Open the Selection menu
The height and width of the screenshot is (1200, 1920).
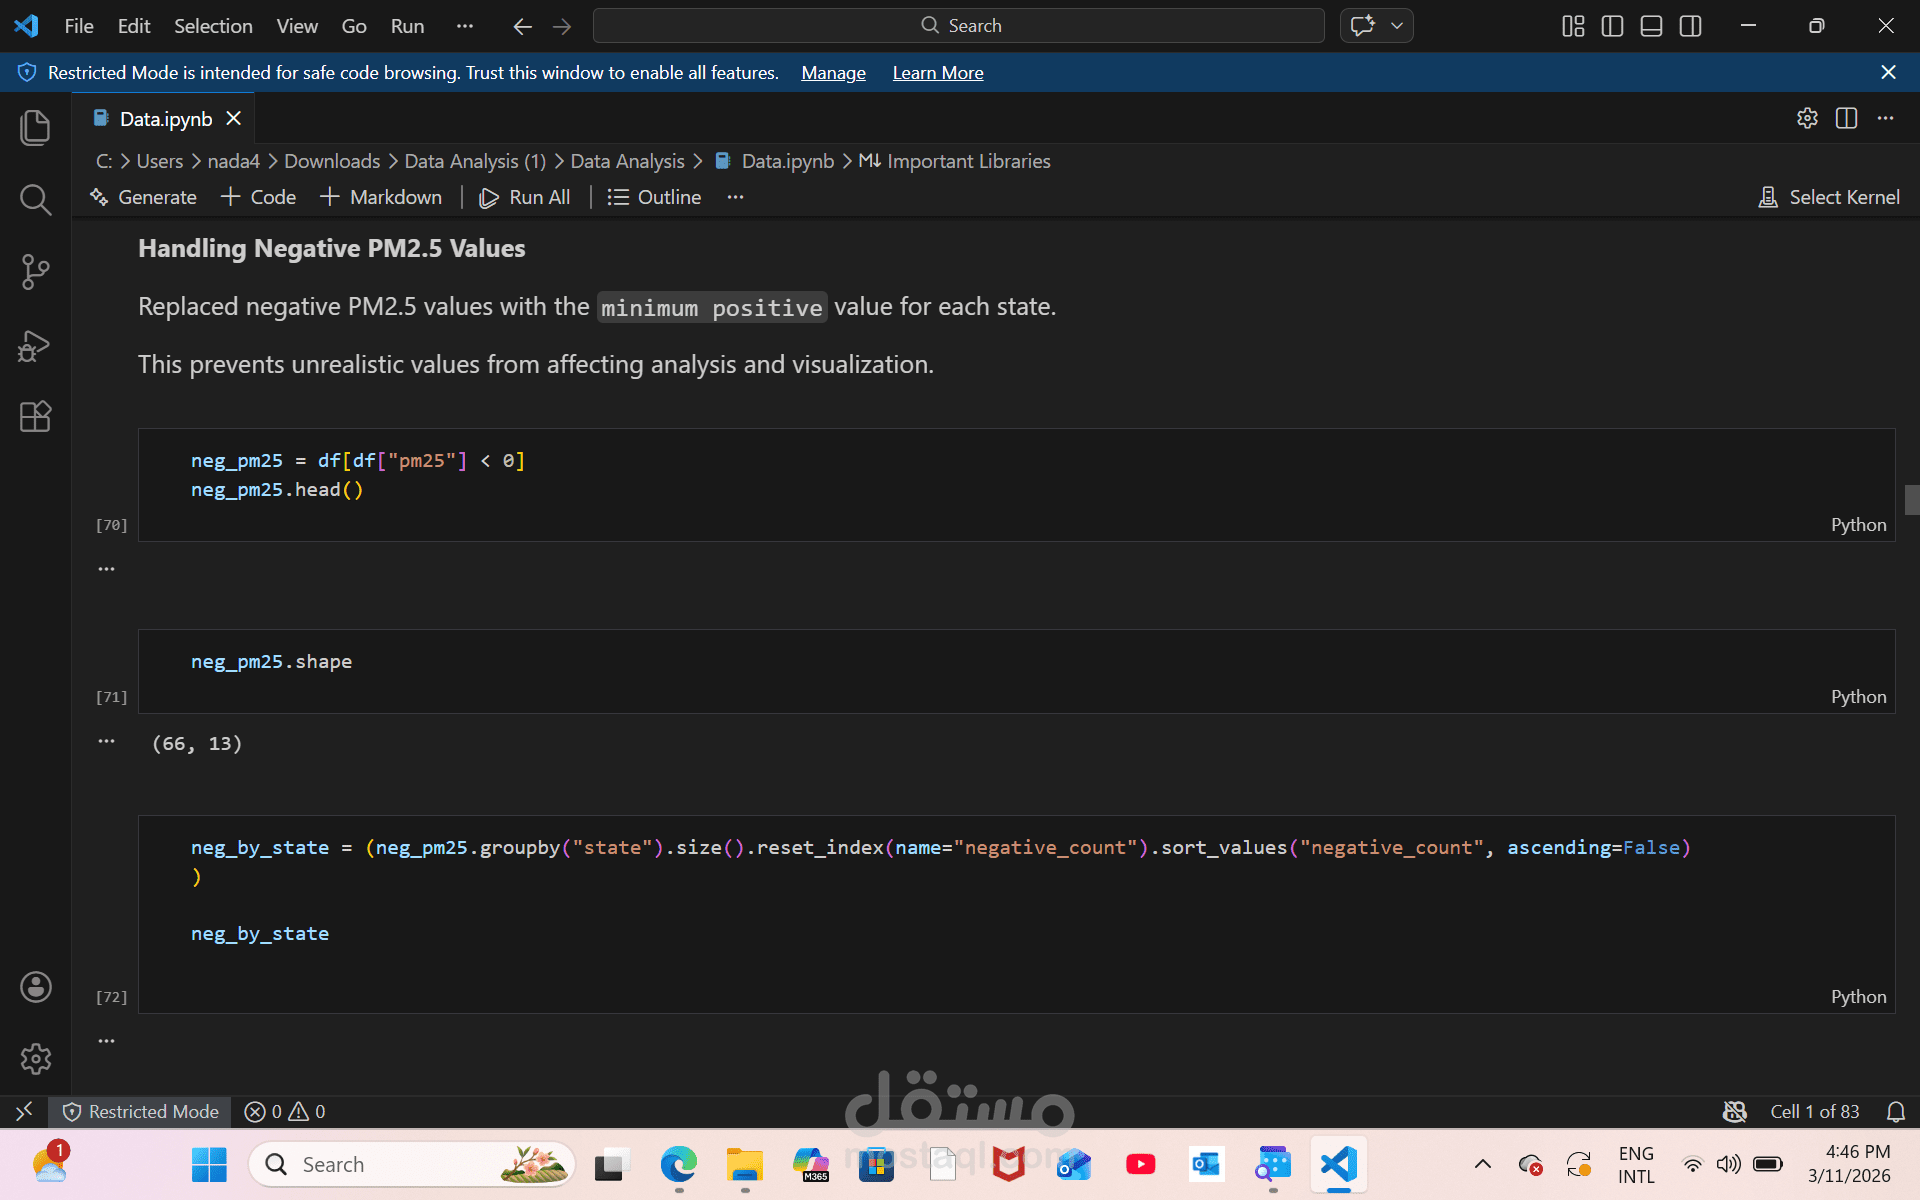(x=213, y=26)
